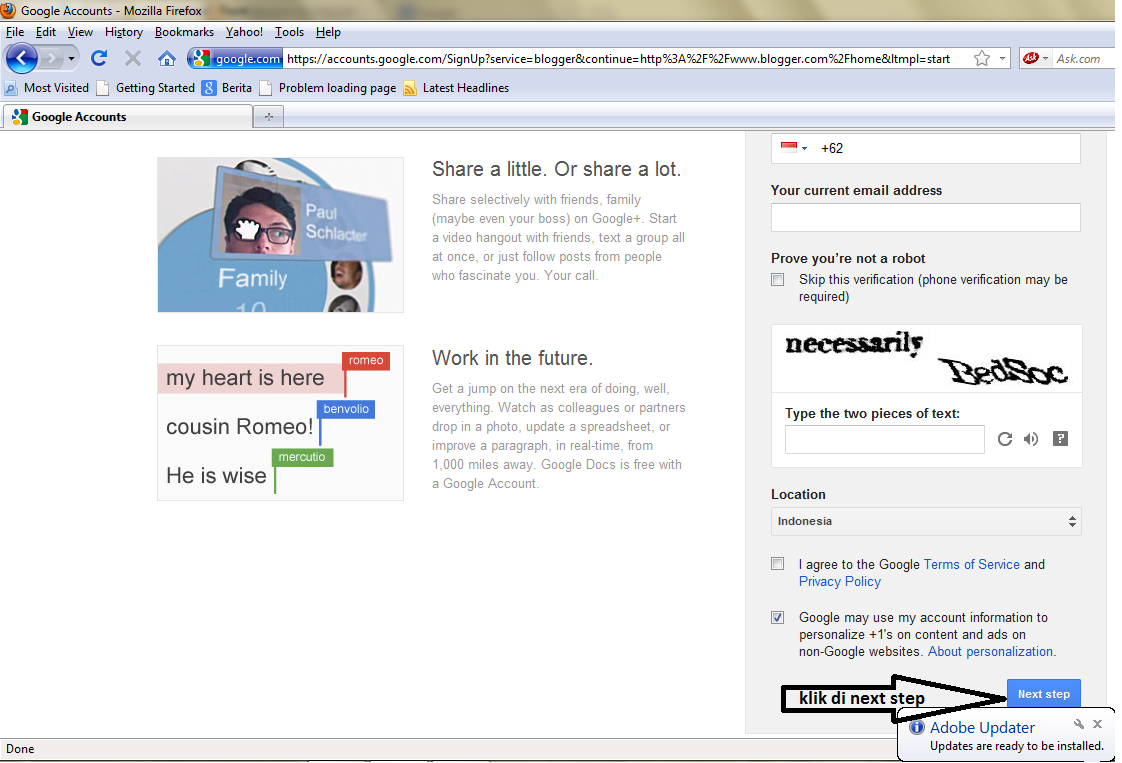Check Skip this verification checkbox
The width and height of the screenshot is (1122, 763).
[778, 280]
